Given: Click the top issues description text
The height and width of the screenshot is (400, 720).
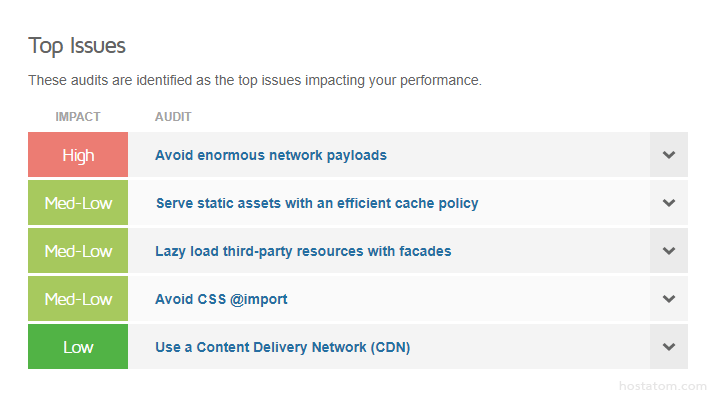Looking at the screenshot, I should click(254, 80).
